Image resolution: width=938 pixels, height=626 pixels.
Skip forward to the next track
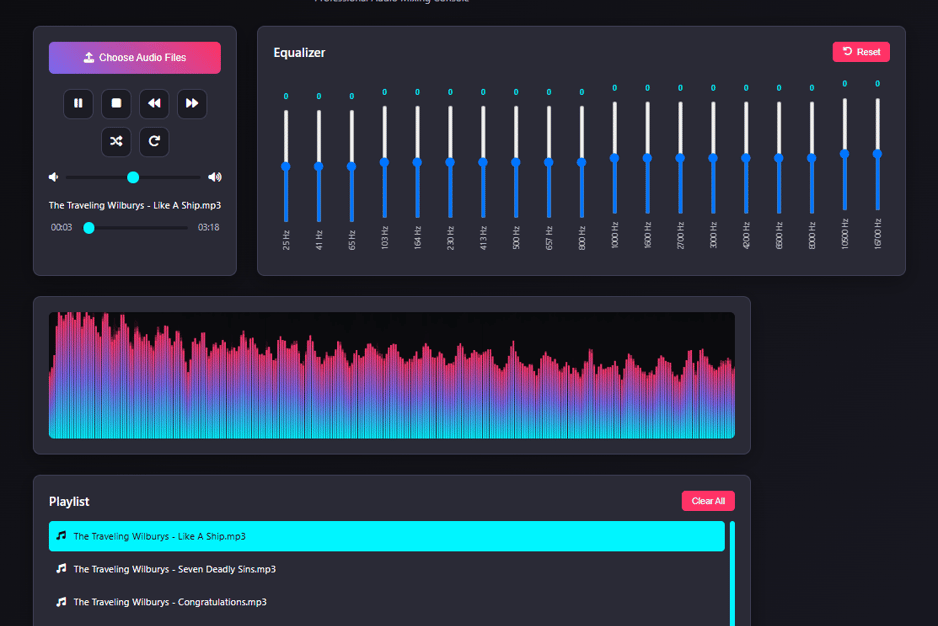191,104
